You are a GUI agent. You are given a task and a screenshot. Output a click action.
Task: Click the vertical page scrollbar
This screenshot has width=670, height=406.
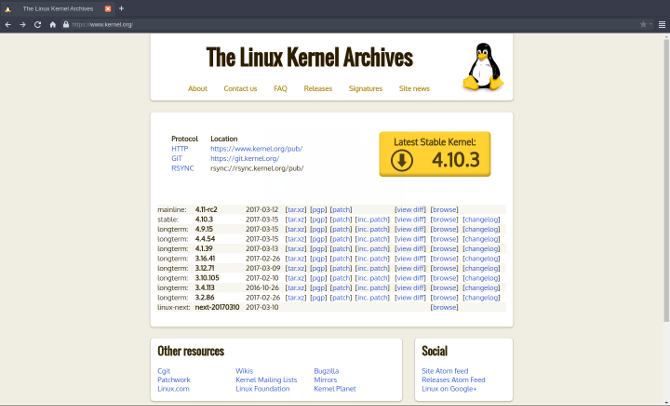tap(666, 179)
